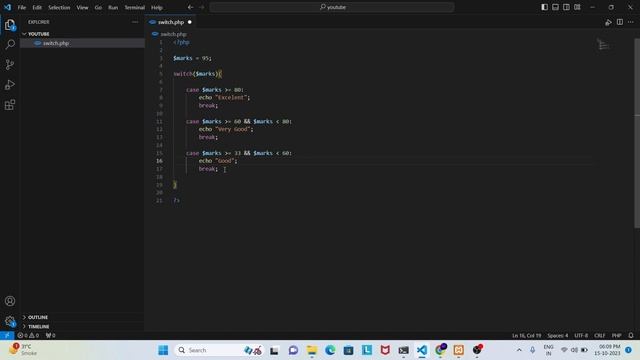Switch to the switch.php editor tab

point(171,22)
